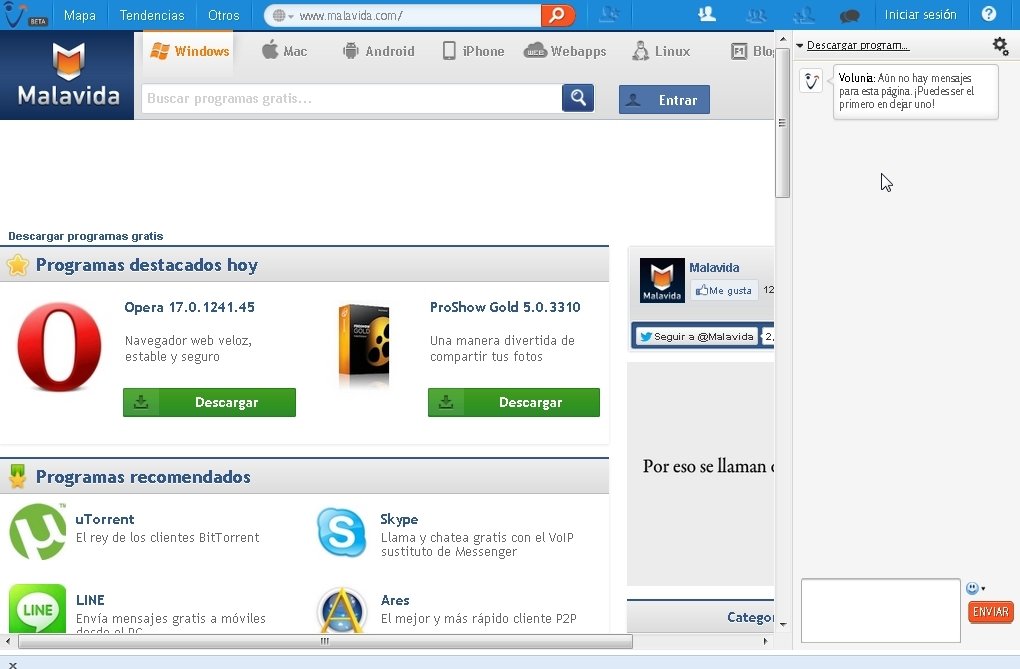Open the sidebar gear settings icon
Viewport: 1020px width, 669px height.
(1000, 46)
